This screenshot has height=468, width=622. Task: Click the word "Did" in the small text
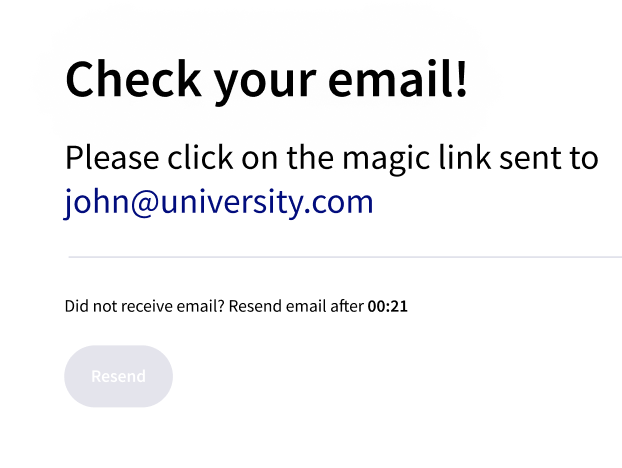[77, 306]
